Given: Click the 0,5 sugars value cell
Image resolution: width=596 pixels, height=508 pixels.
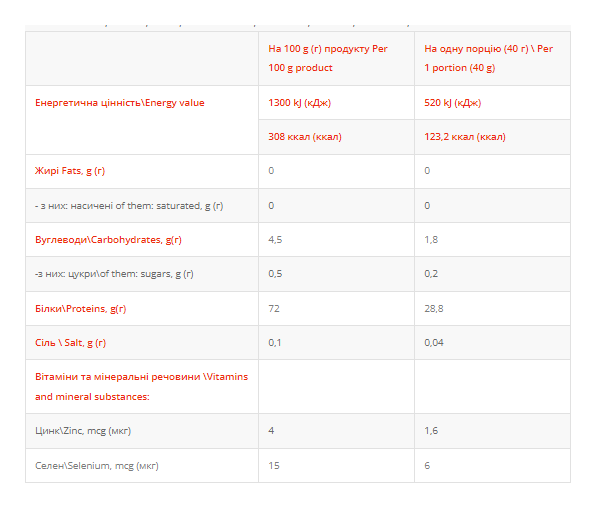Looking at the screenshot, I should 275,274.
